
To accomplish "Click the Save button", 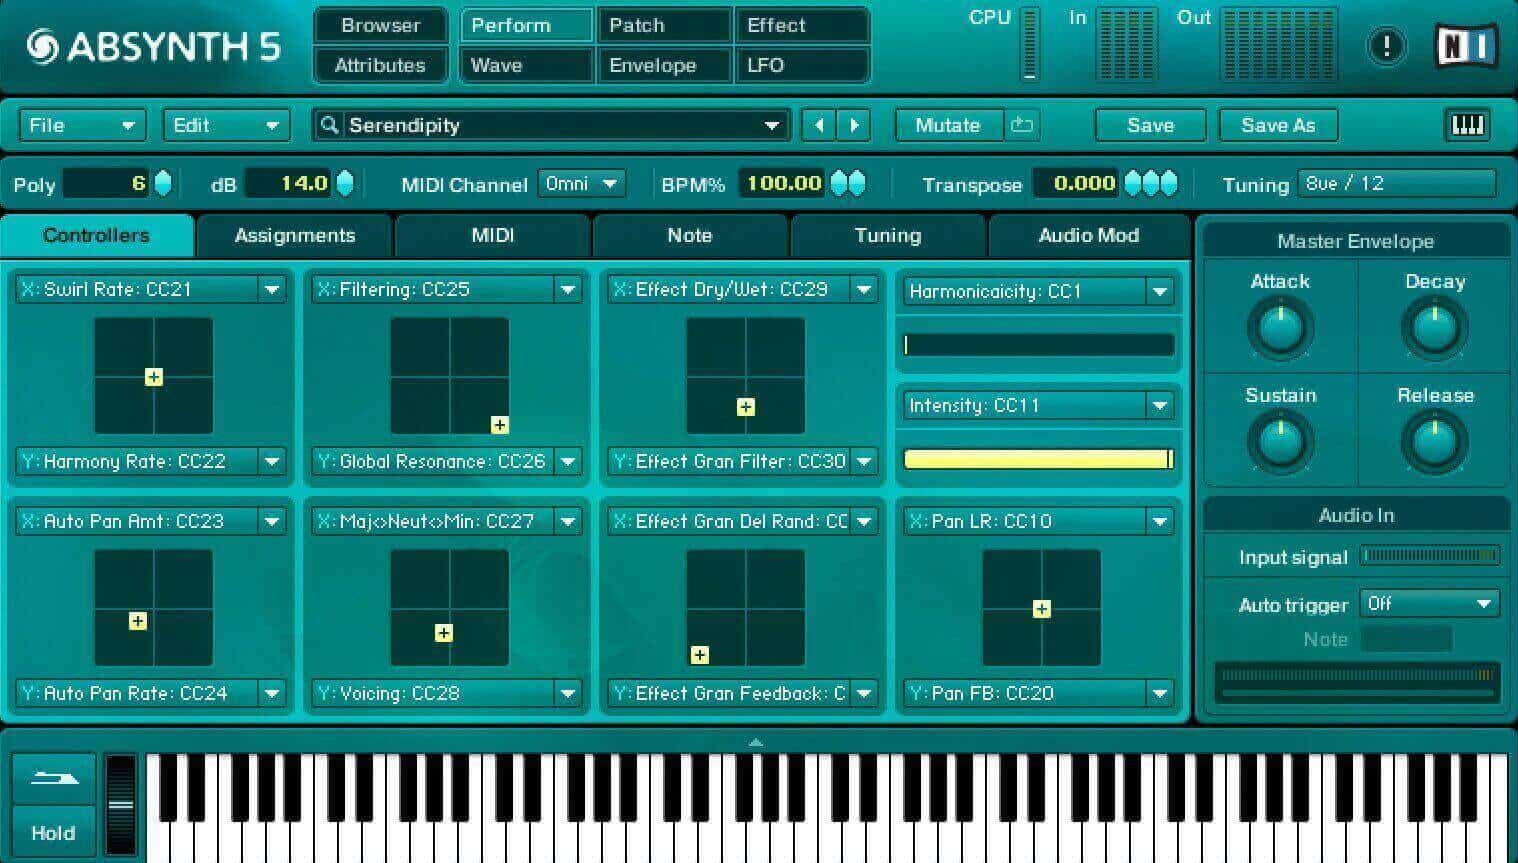I will point(1151,125).
